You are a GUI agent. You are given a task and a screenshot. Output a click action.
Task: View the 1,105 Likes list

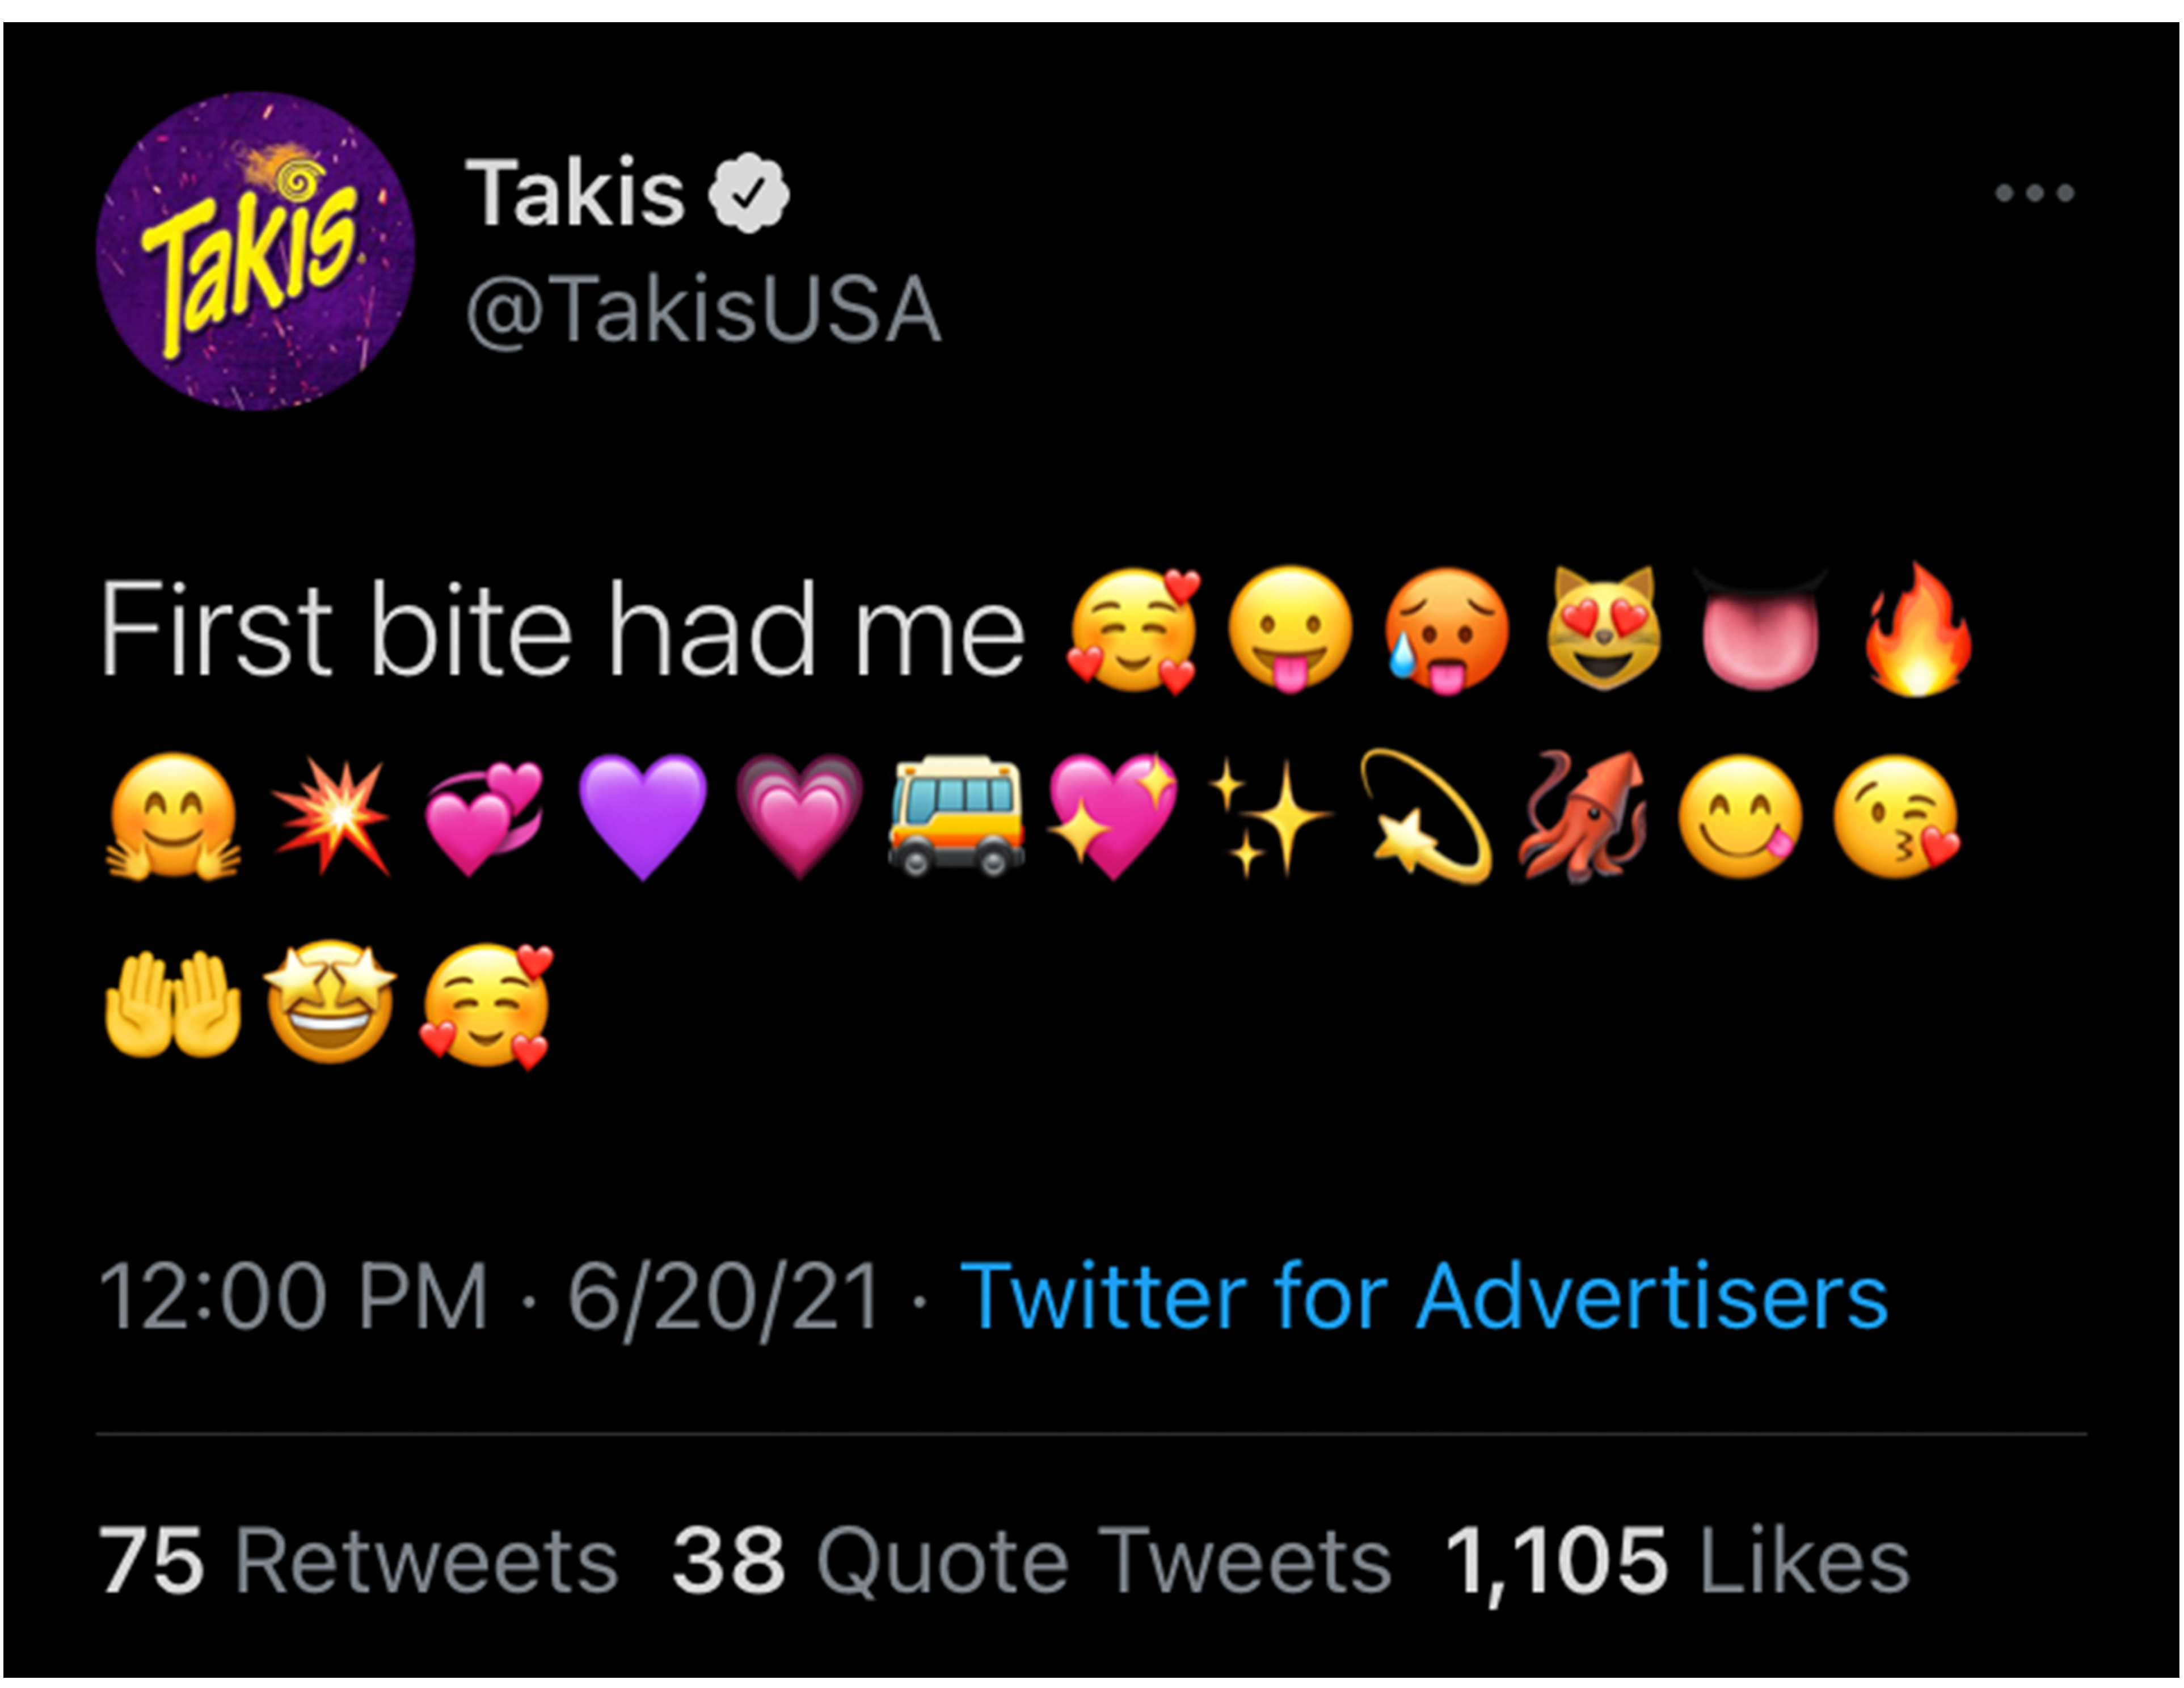1677,1560
